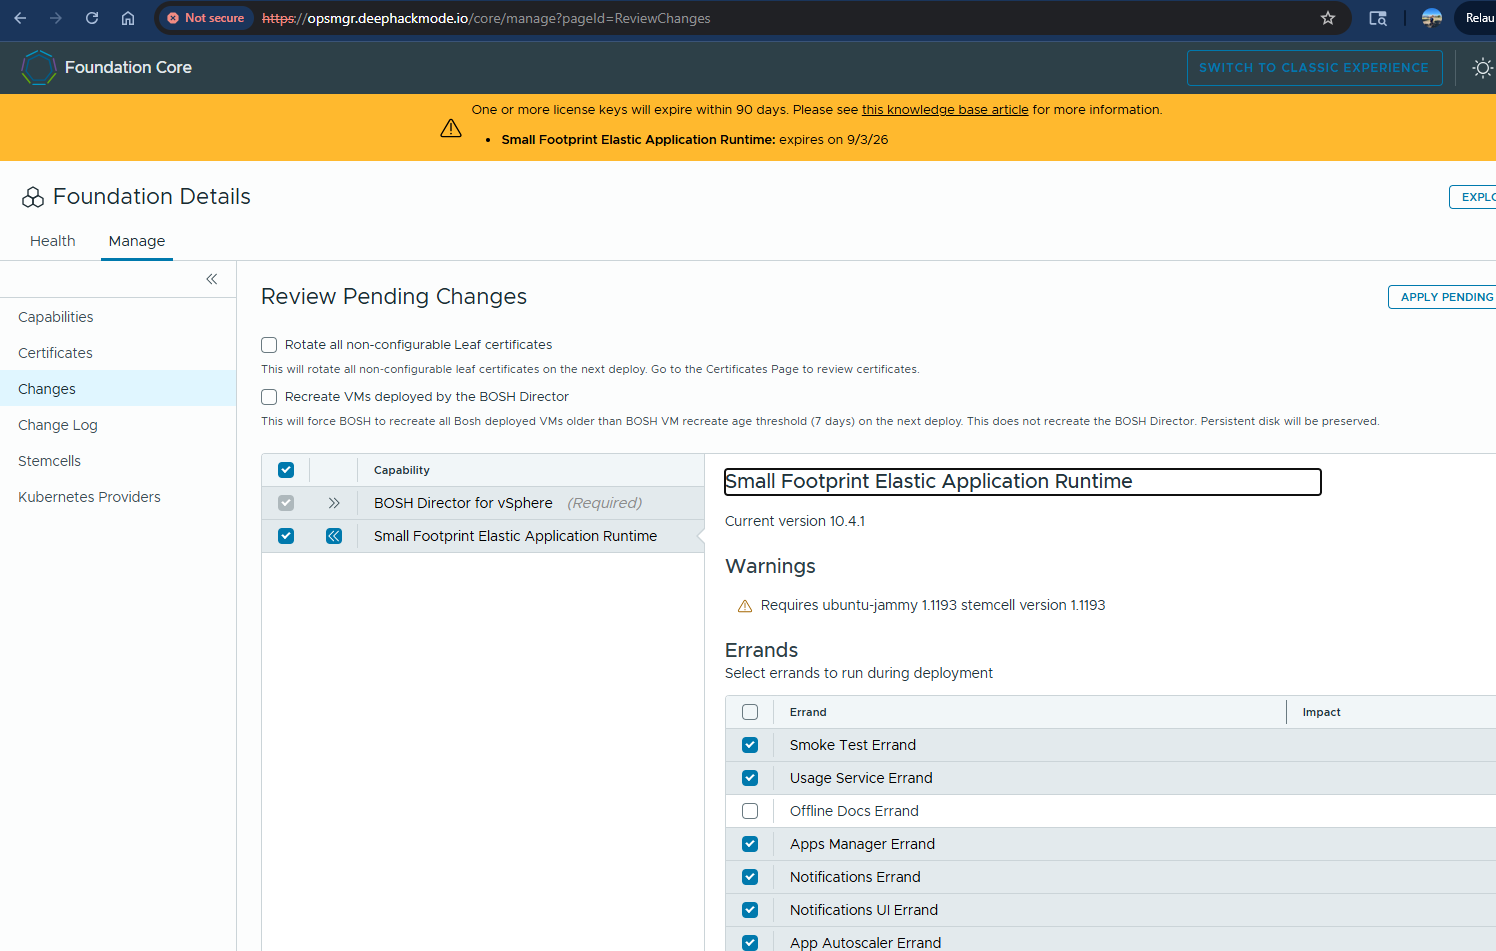This screenshot has width=1496, height=951.
Task: Click Apply Pending changes button
Action: (1442, 297)
